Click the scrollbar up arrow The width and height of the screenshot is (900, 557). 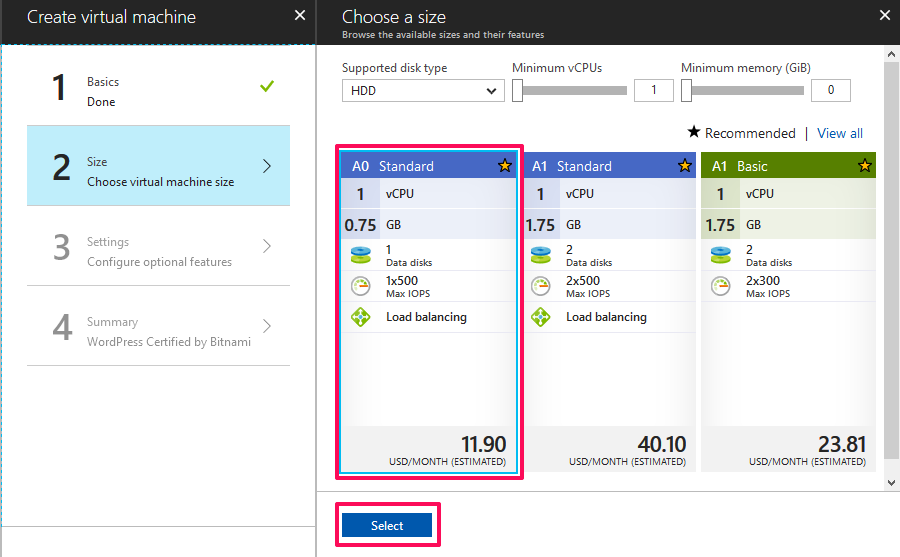891,54
